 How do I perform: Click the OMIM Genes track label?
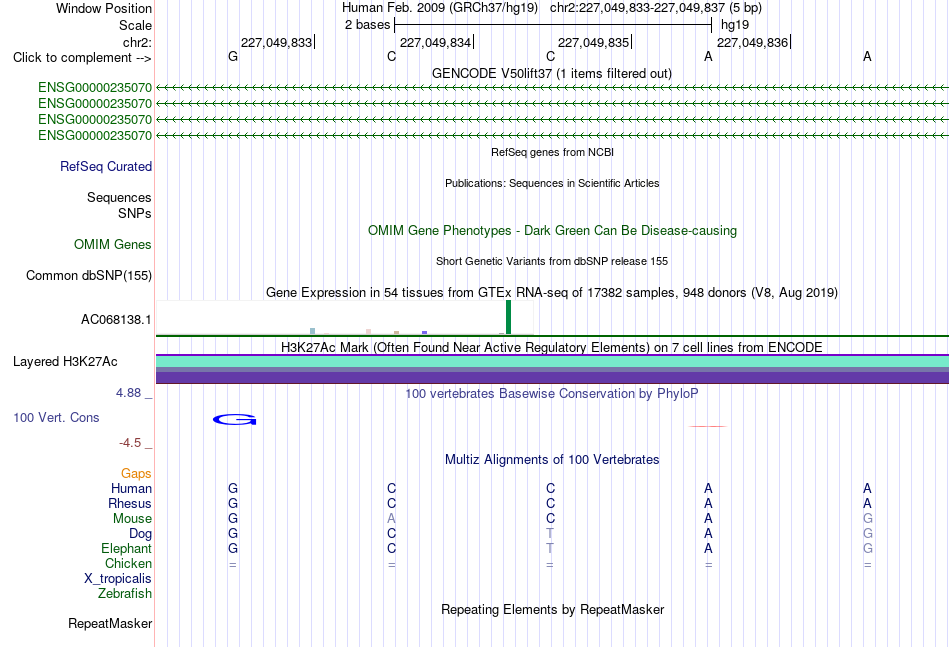(x=113, y=244)
